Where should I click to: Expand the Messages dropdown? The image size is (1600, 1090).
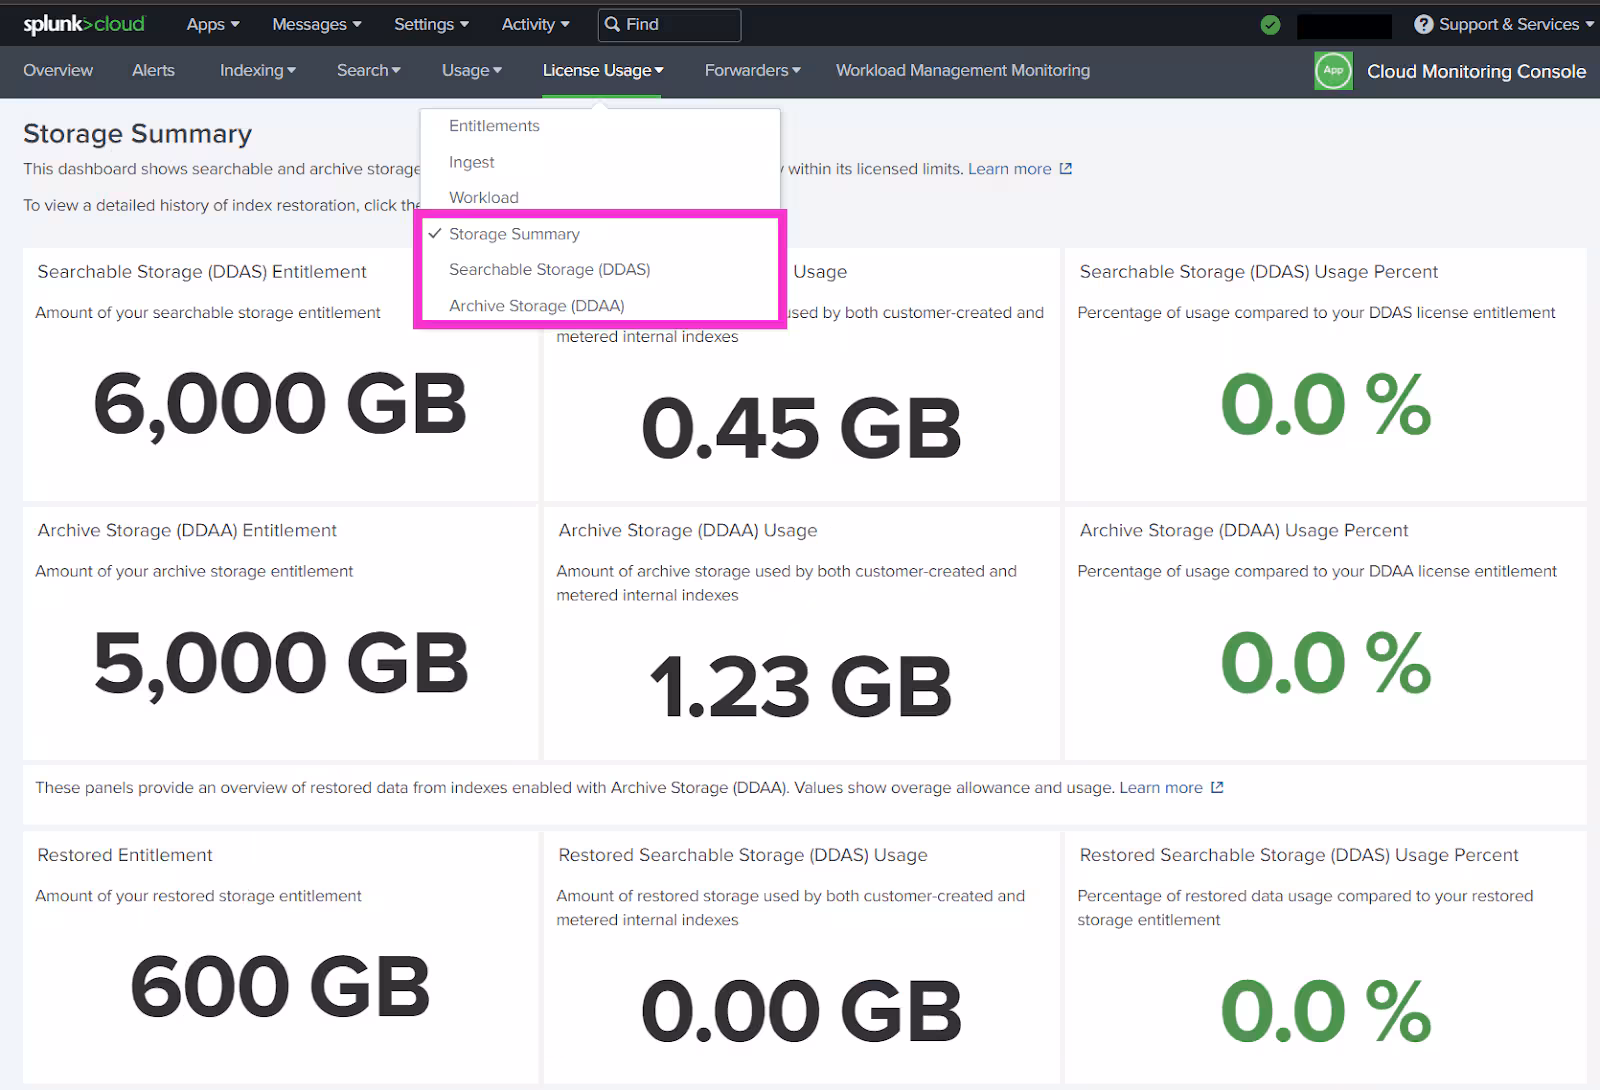[x=316, y=25]
